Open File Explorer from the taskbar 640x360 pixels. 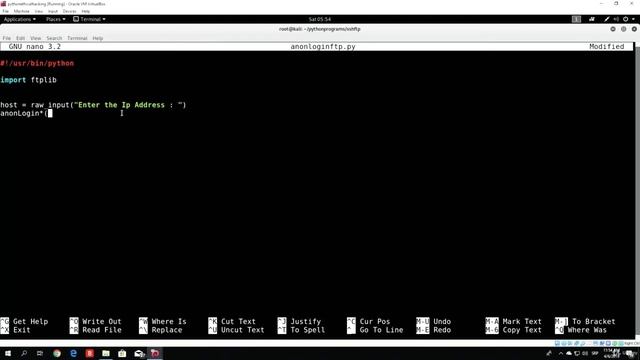[106, 353]
